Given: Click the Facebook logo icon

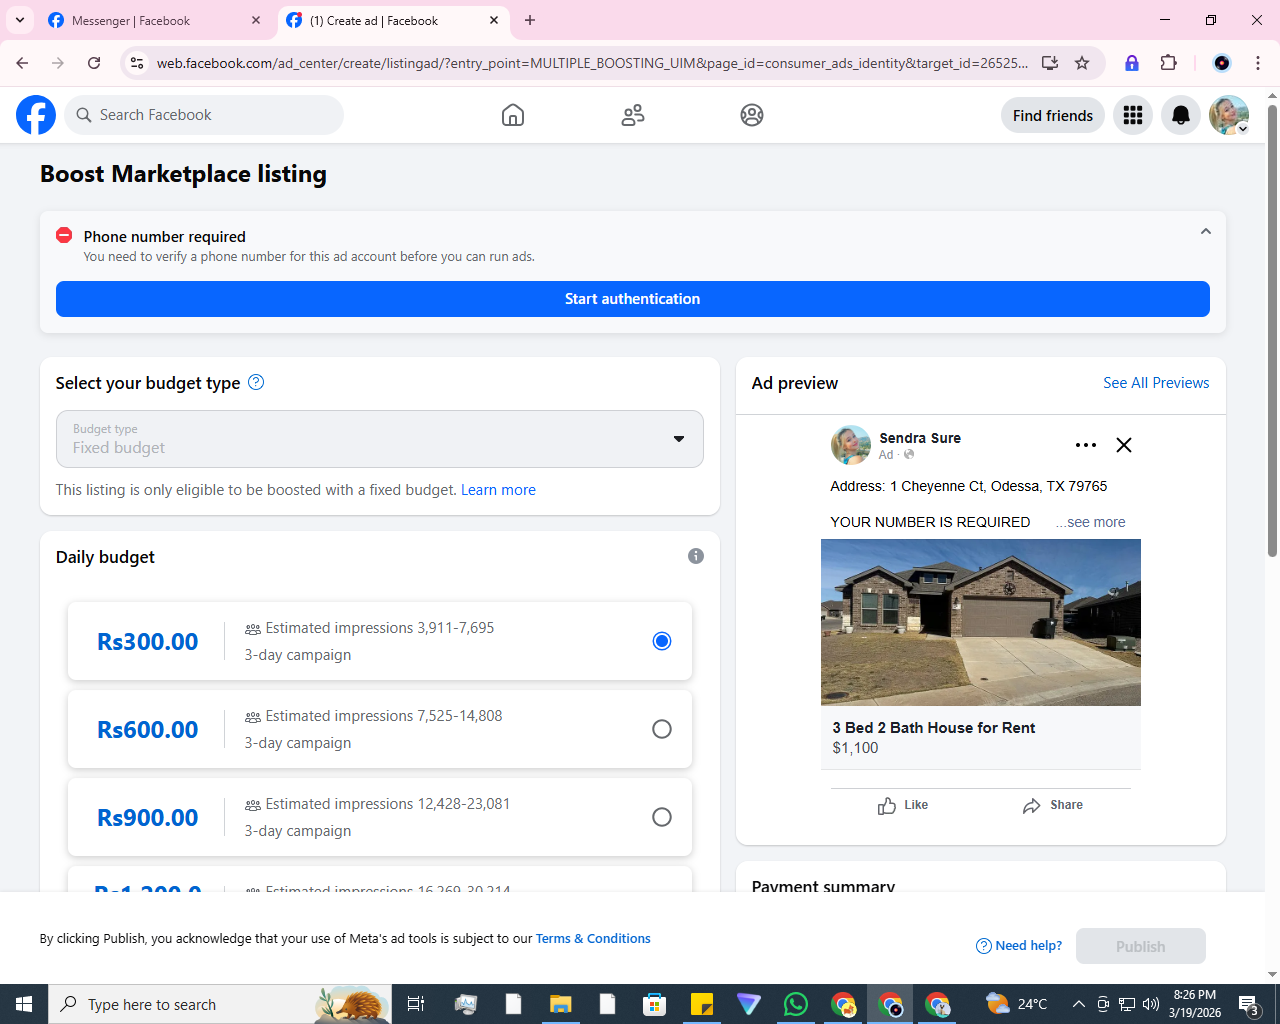Looking at the screenshot, I should pos(36,115).
